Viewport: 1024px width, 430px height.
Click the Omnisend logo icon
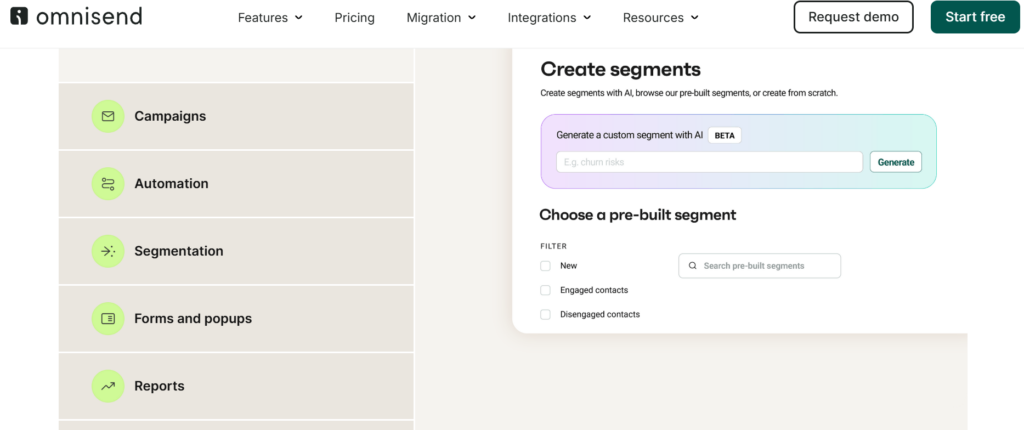pos(19,16)
